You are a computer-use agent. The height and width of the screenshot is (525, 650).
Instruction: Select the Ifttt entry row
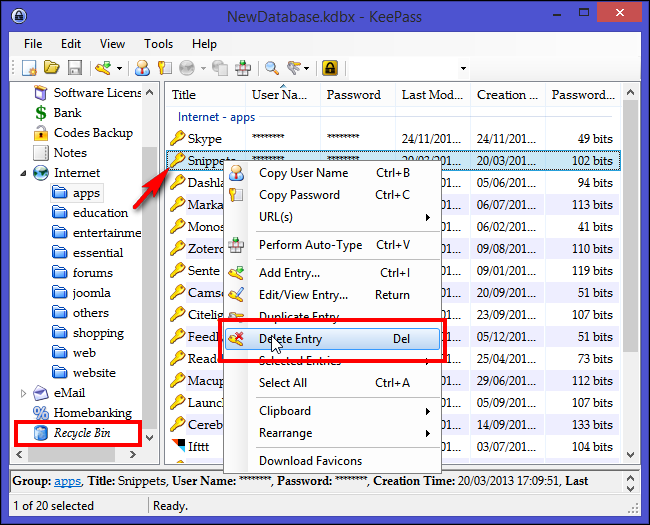pos(393,447)
